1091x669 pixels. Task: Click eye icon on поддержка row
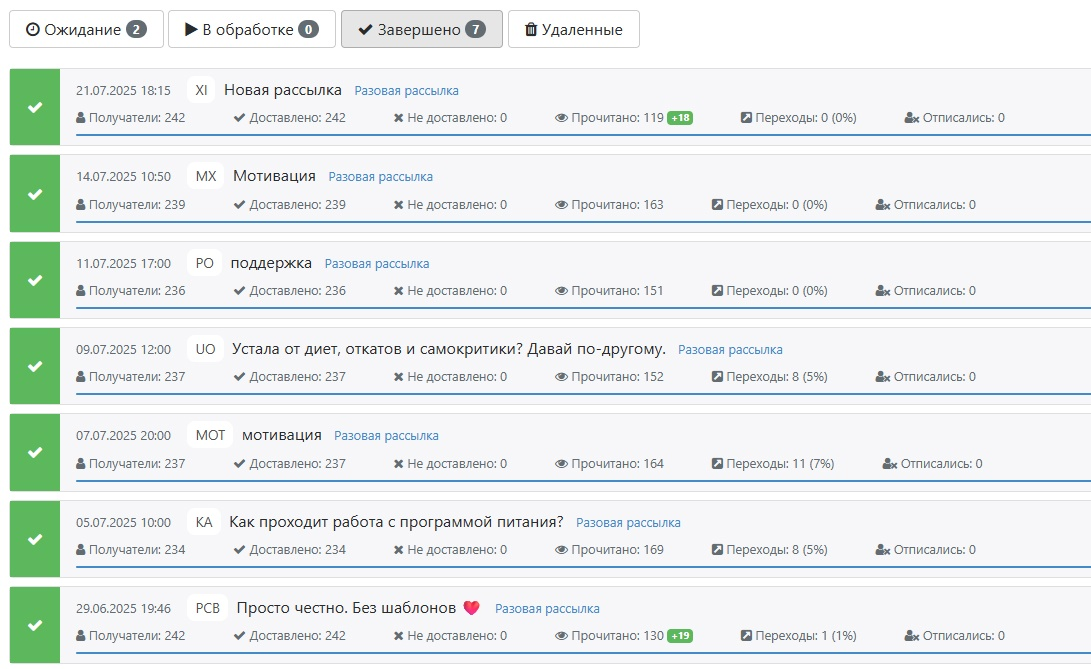pyautogui.click(x=561, y=291)
